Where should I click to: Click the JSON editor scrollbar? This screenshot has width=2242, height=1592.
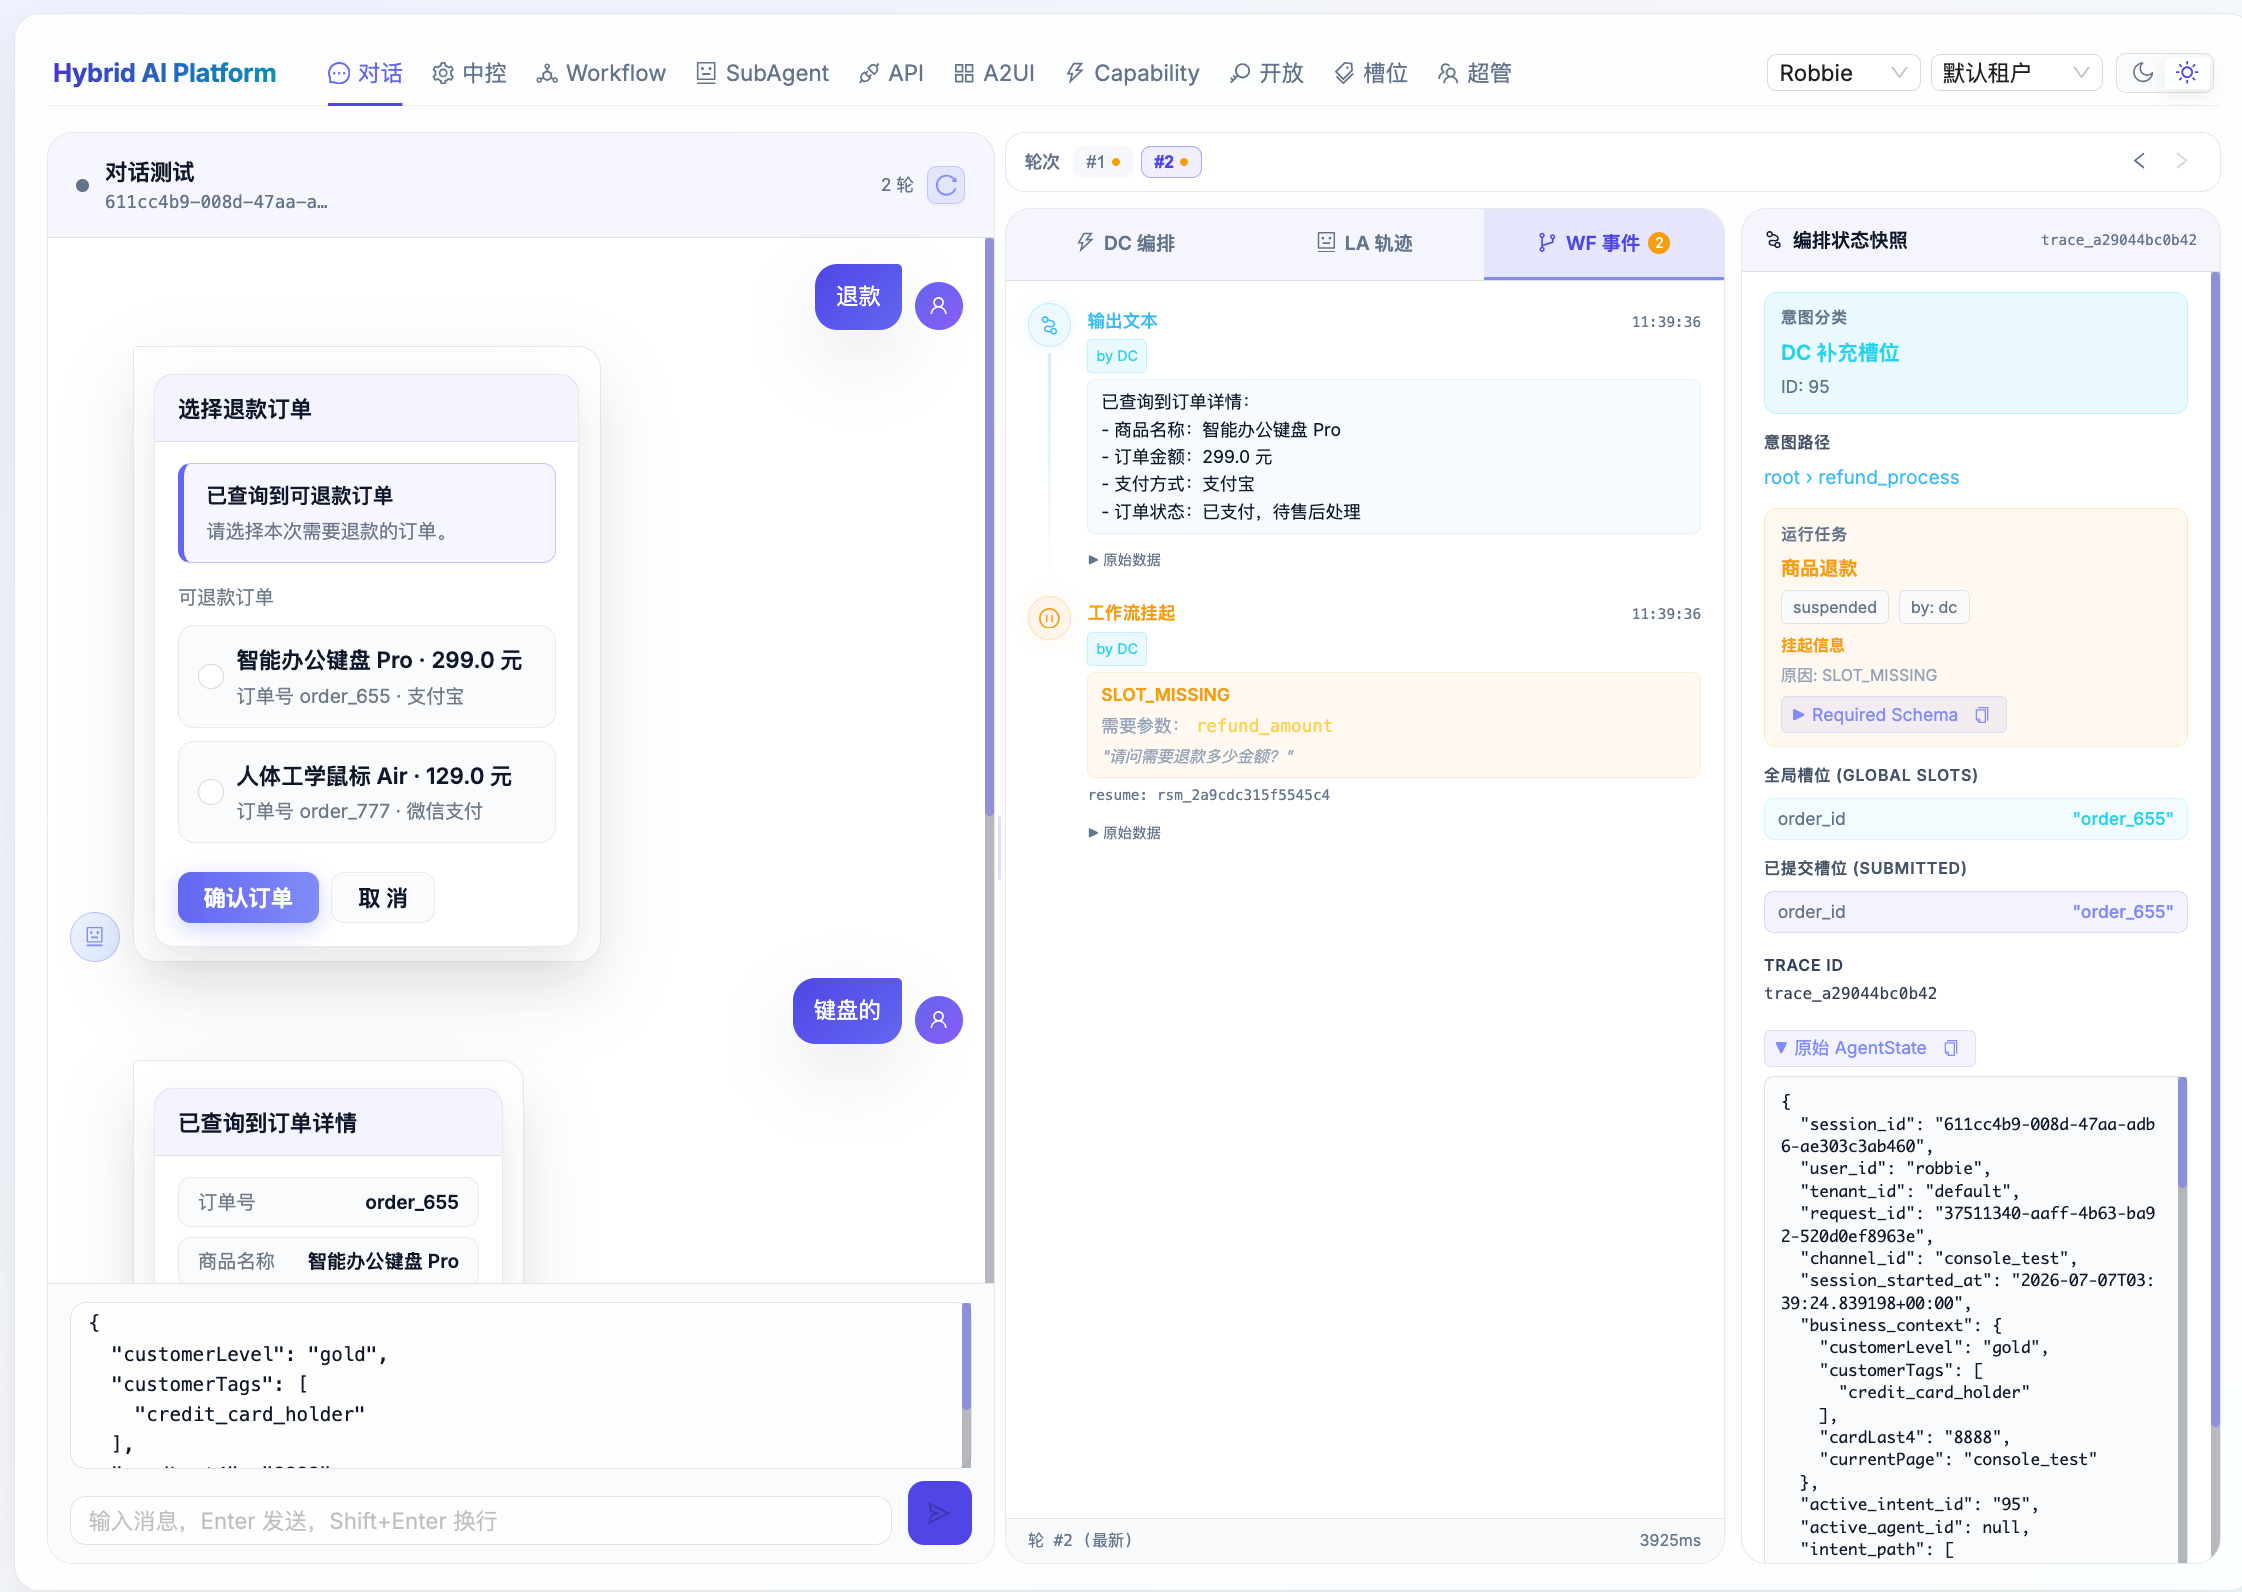coord(966,1357)
